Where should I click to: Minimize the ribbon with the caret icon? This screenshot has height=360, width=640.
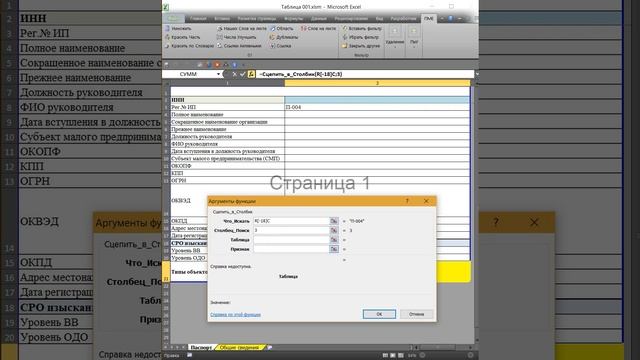pyautogui.click(x=442, y=18)
